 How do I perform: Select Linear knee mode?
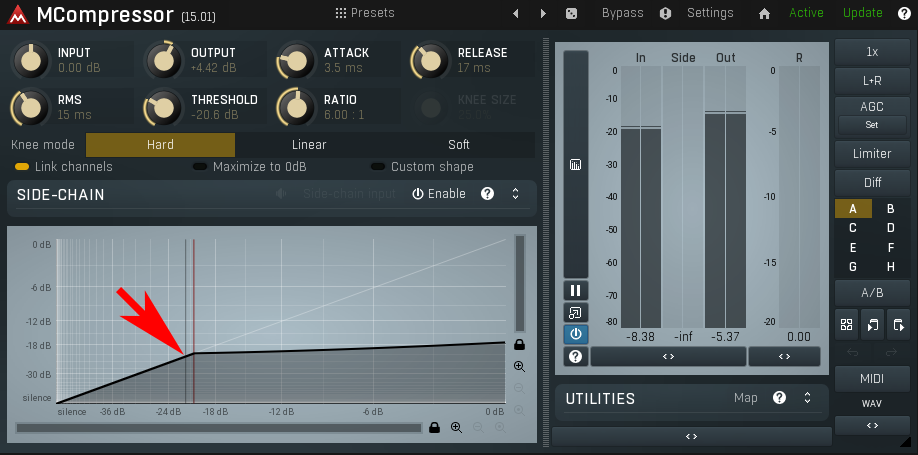(x=309, y=145)
